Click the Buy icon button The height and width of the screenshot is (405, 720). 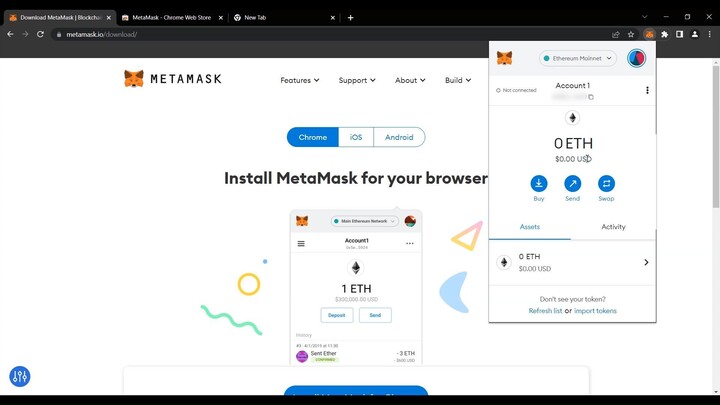pyautogui.click(x=539, y=184)
